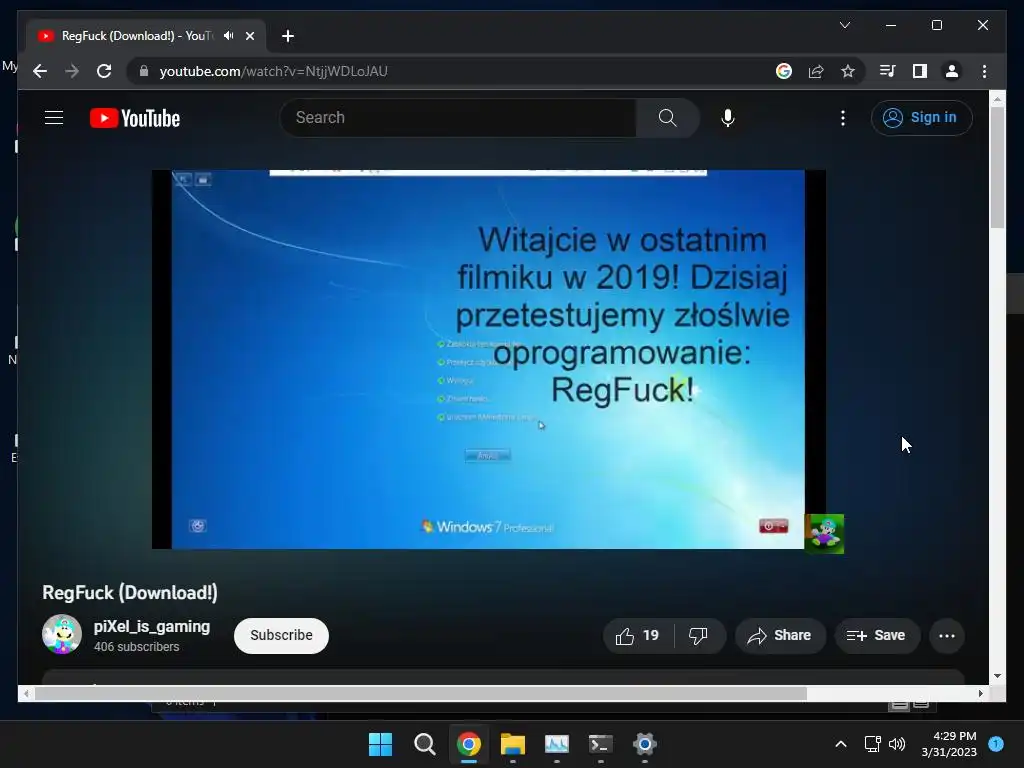Open File Explorer from the taskbar
This screenshot has height=768, width=1024.
coord(513,744)
